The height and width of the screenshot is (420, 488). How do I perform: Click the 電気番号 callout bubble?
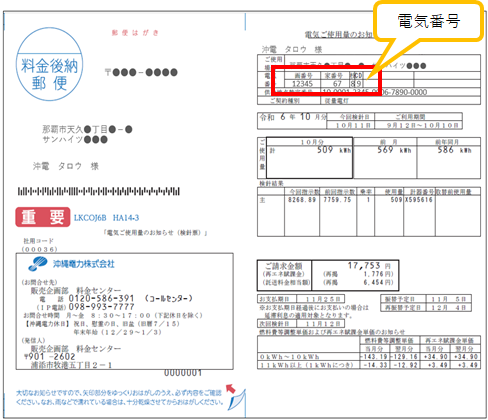[429, 21]
